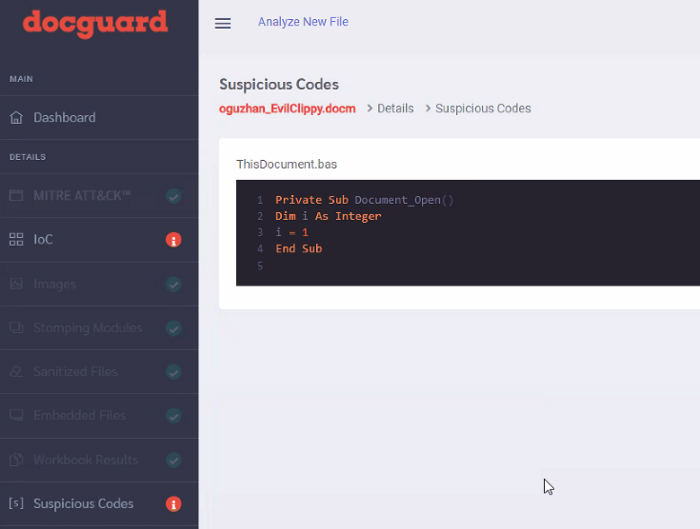Click the MITRE ATT&CK sidebar icon
This screenshot has height=529, width=700.
pyautogui.click(x=16, y=196)
